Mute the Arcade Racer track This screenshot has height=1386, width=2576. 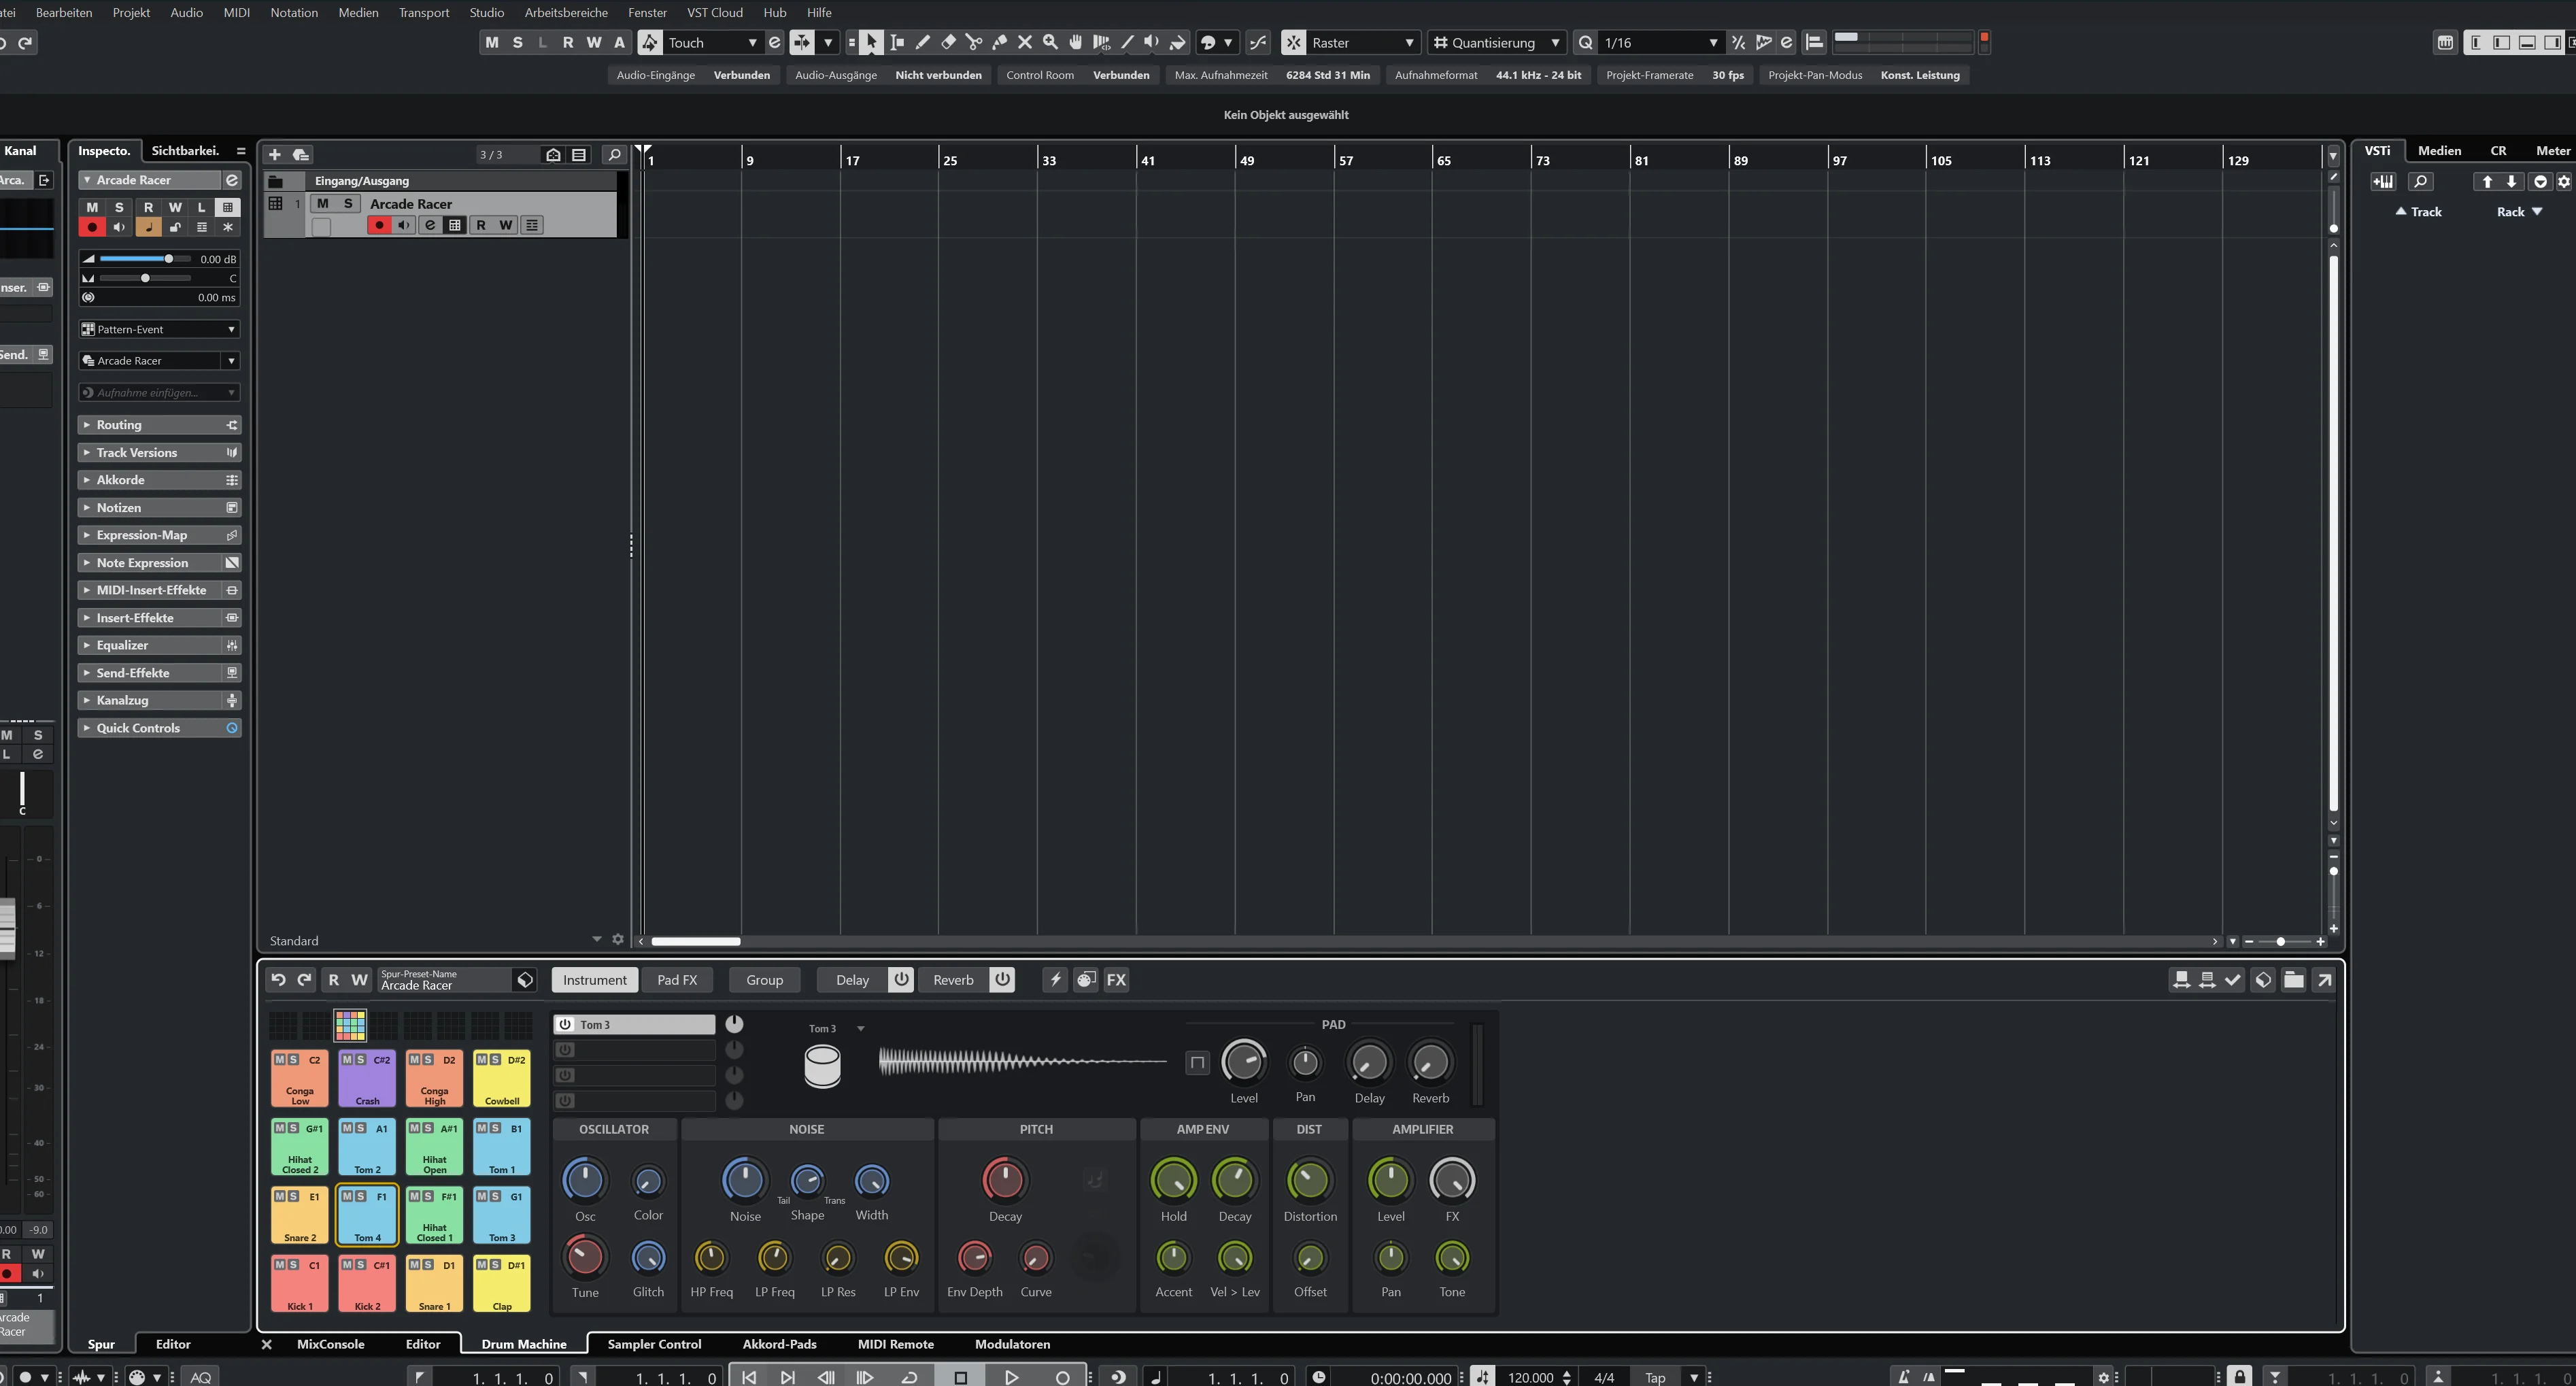pyautogui.click(x=322, y=203)
